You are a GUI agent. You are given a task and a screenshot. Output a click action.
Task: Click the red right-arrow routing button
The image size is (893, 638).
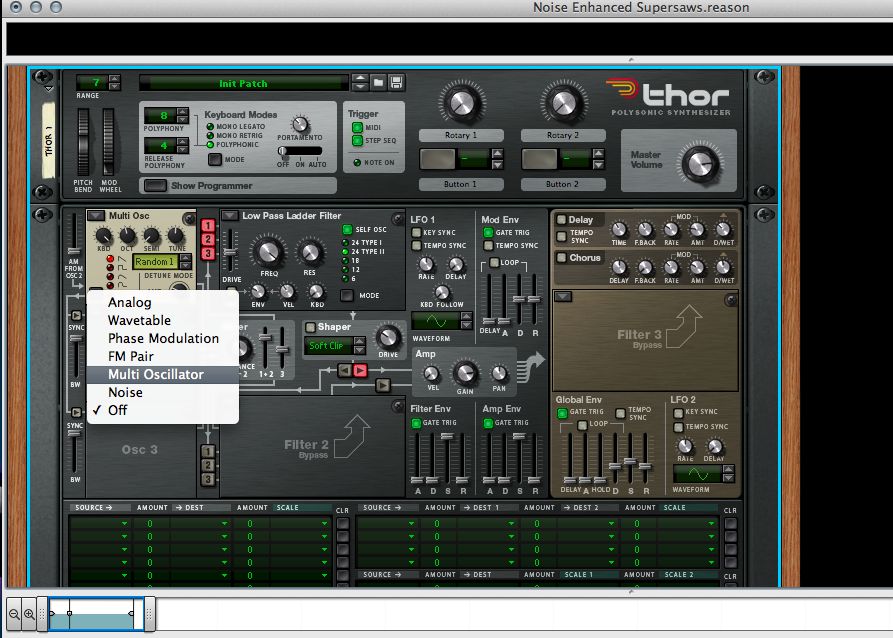point(360,371)
